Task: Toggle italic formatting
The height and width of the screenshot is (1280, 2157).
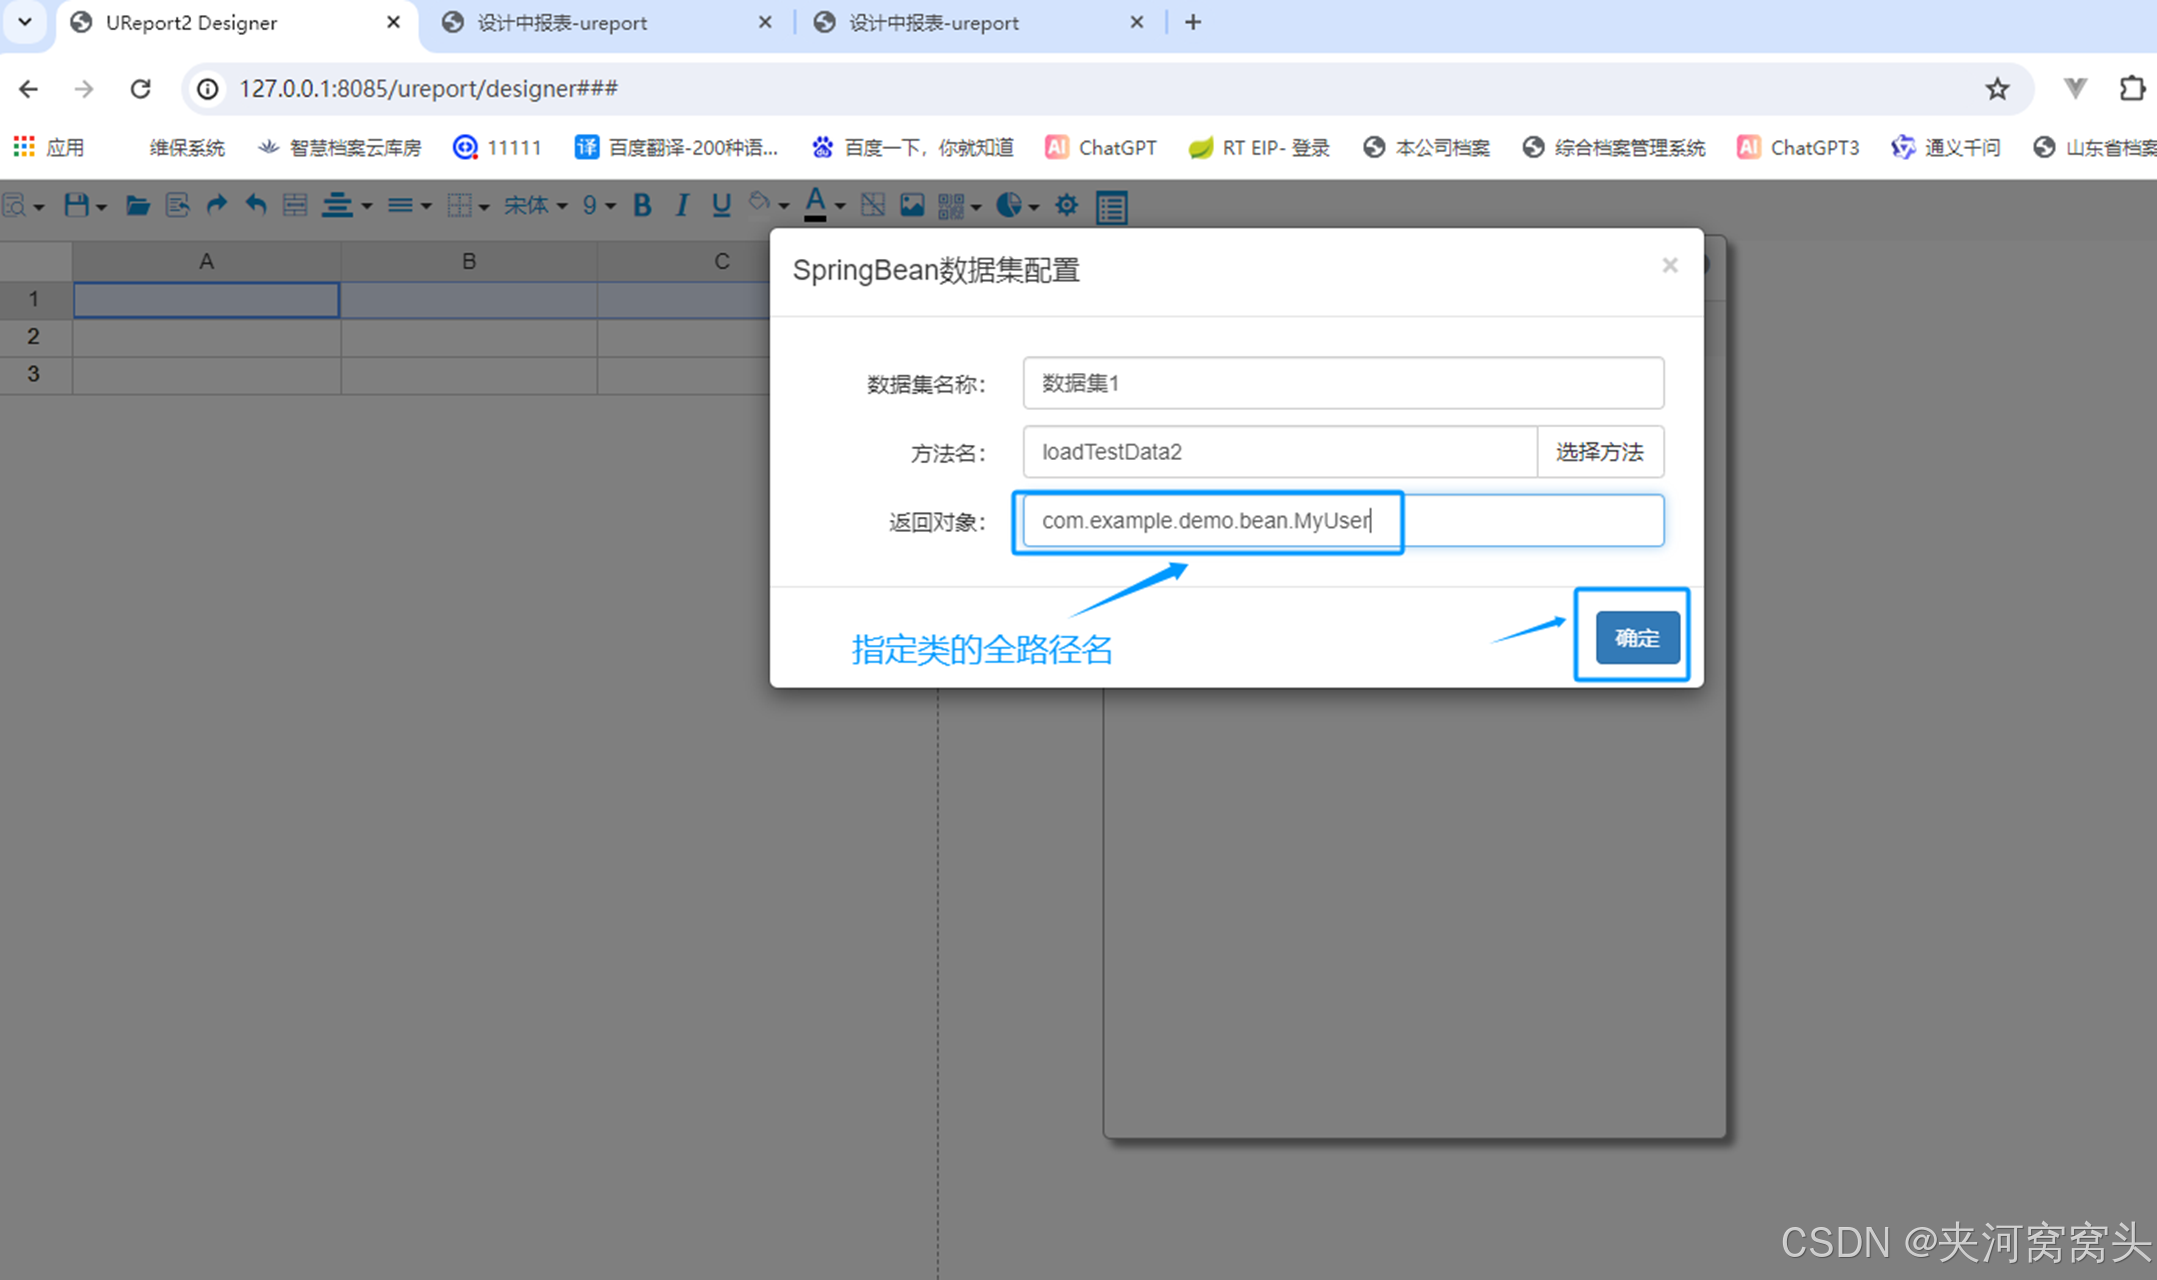Action: point(682,206)
